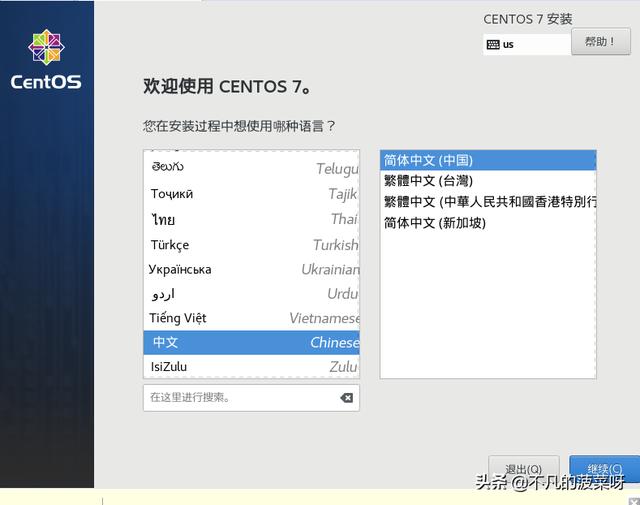Open the 帮助! help button
The width and height of the screenshot is (640, 505).
click(x=601, y=41)
